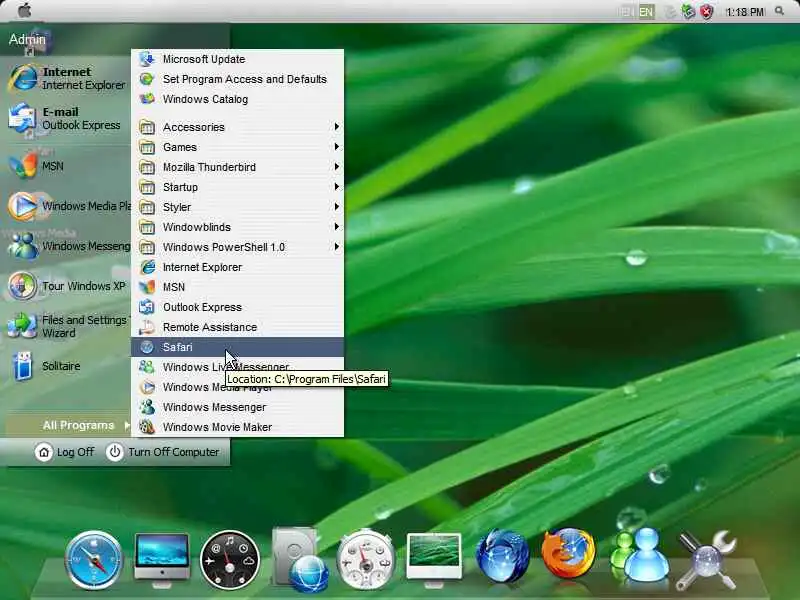Launch Windows Movie Maker
The image size is (800, 600).
point(238,427)
